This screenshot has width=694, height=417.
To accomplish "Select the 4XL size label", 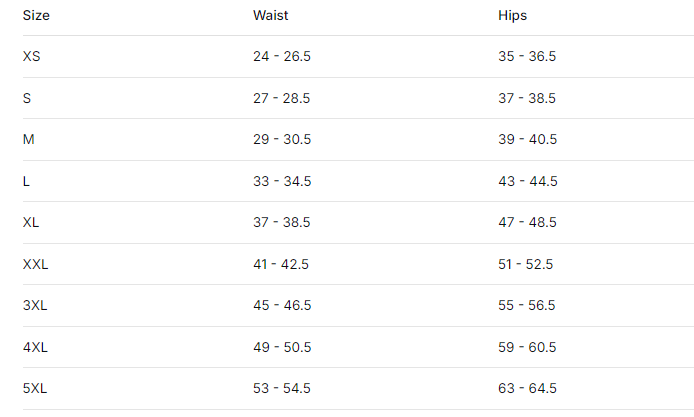I will (35, 347).
